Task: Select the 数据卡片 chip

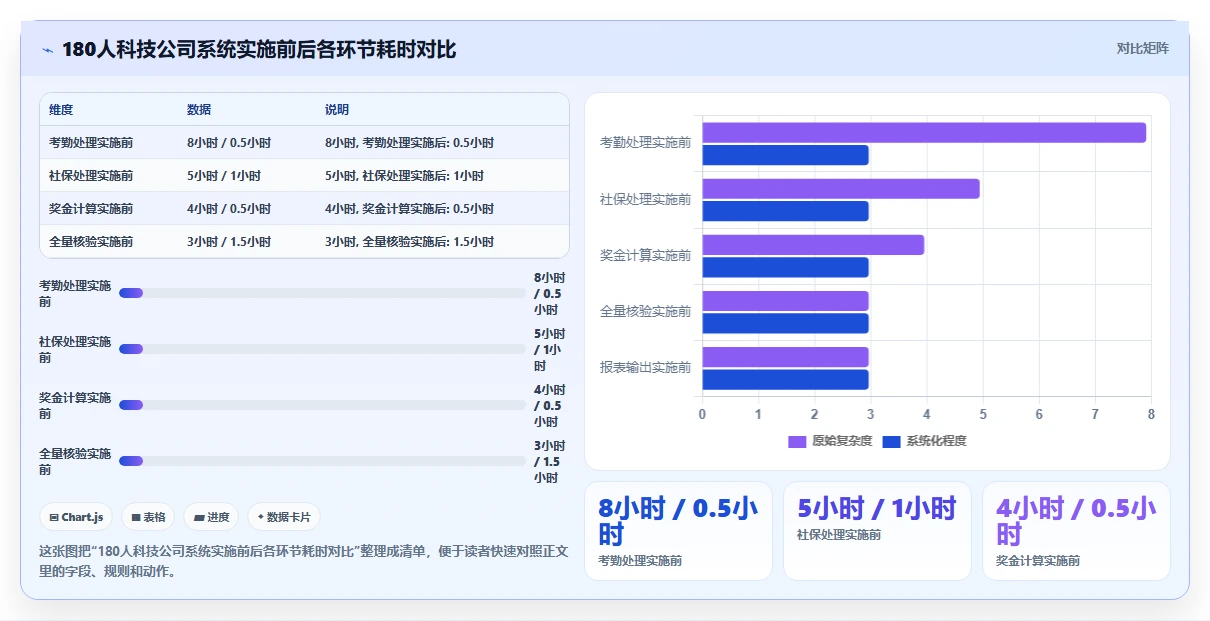Action: (x=284, y=517)
